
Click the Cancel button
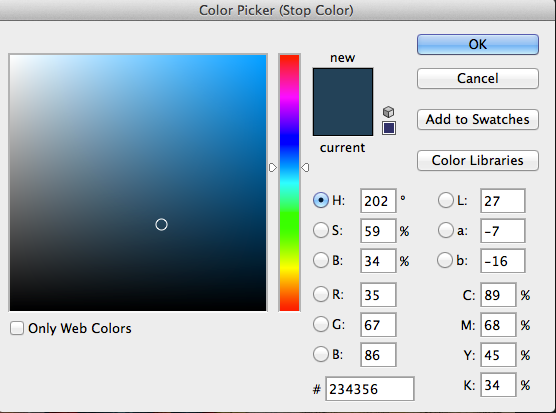[478, 78]
